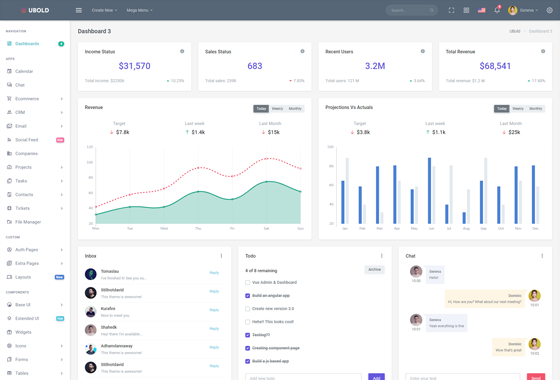
Task: Click the Income Status info icon
Action: (182, 51)
